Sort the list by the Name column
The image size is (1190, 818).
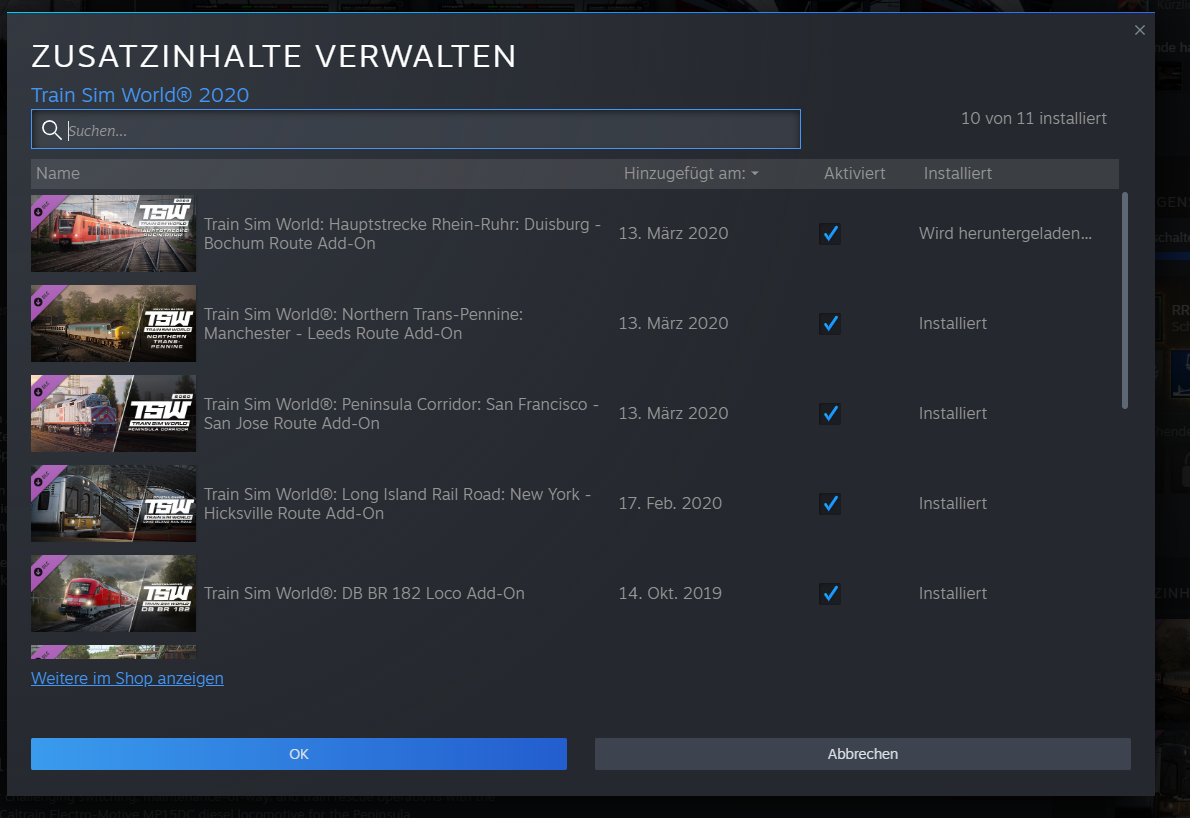tap(58, 174)
